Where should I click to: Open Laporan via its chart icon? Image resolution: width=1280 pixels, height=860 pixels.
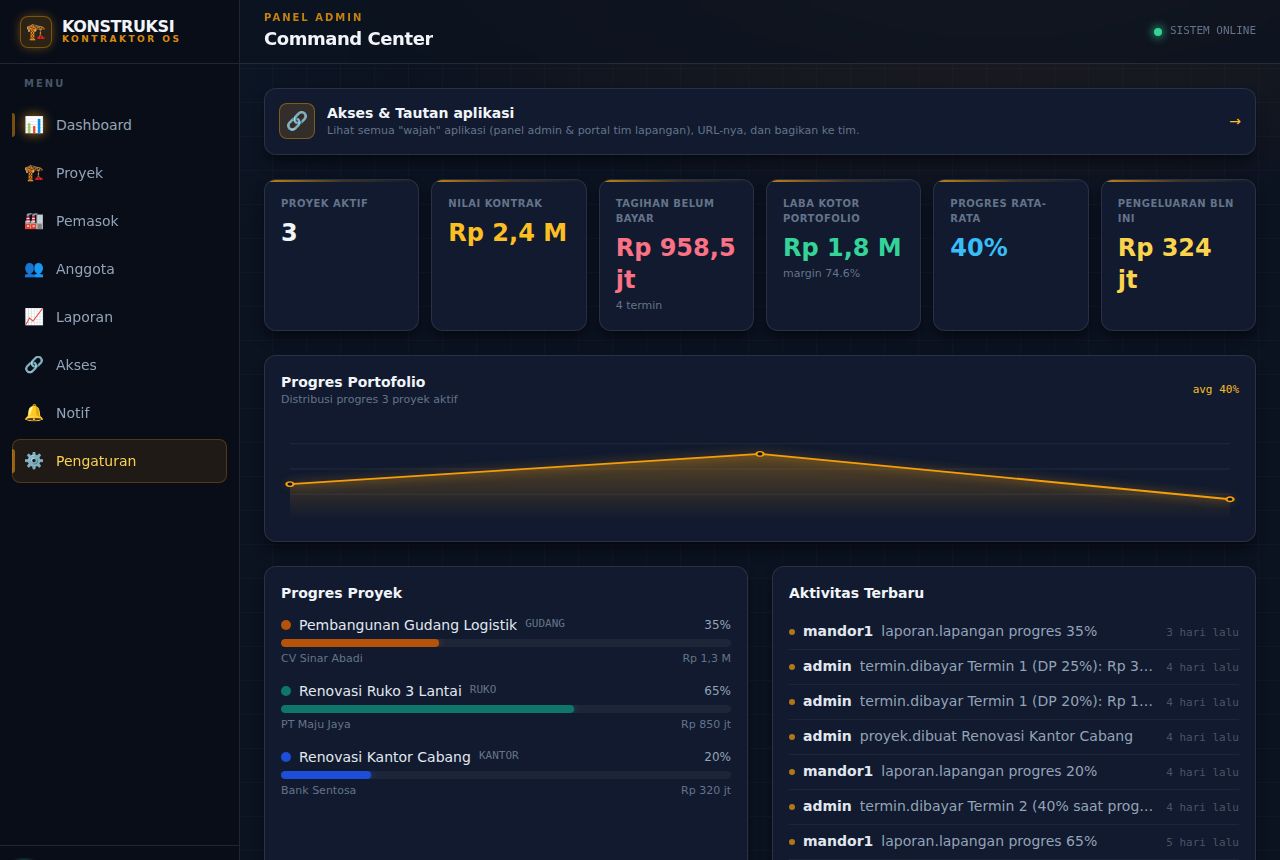pos(34,317)
